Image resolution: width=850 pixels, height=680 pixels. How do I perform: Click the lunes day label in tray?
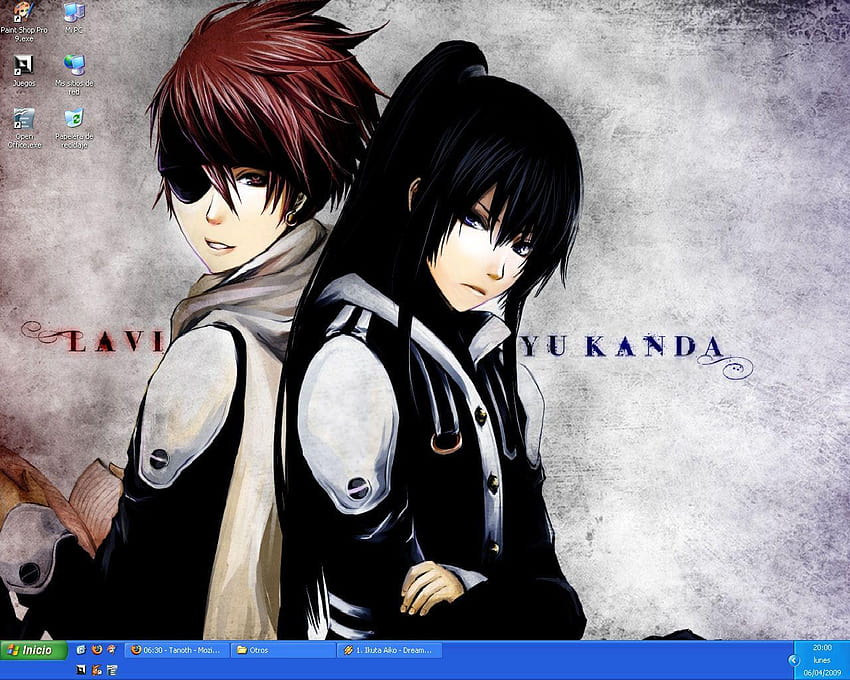pos(822,660)
